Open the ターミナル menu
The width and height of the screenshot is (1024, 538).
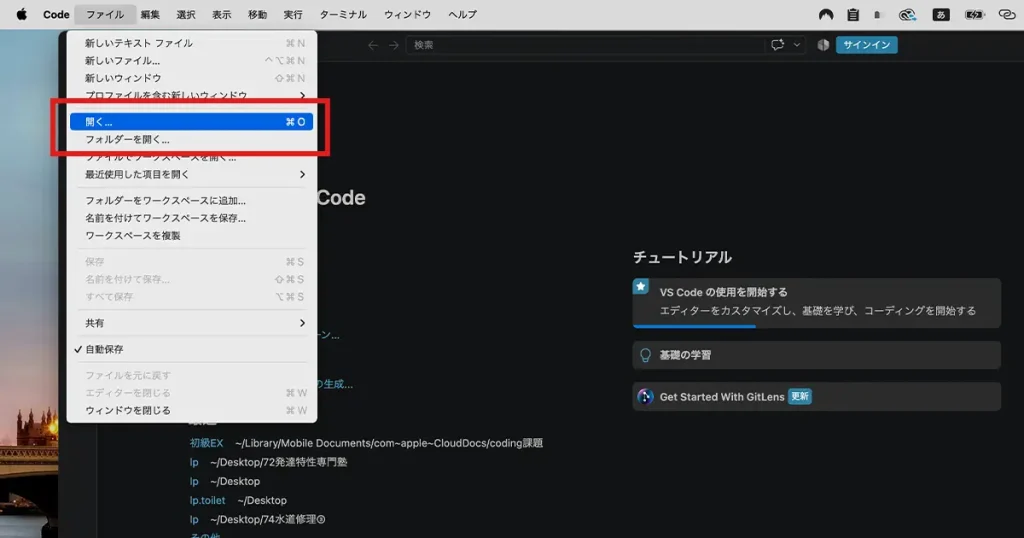343,14
